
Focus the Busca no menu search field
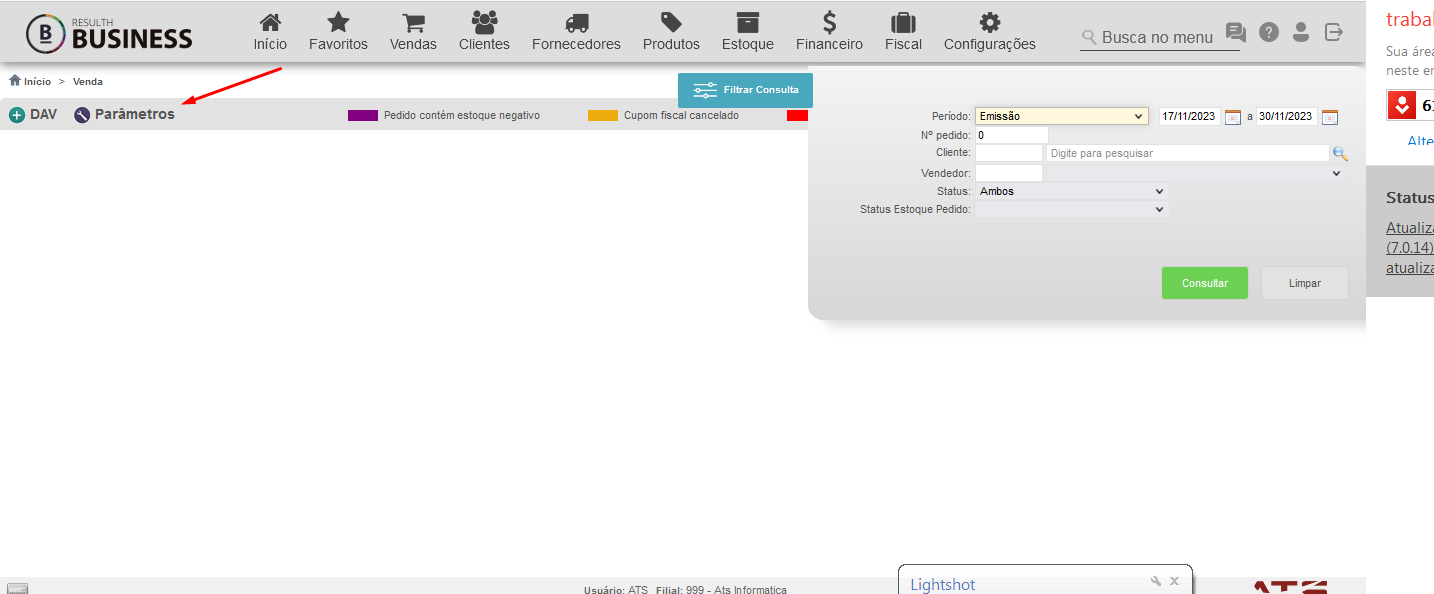1160,37
